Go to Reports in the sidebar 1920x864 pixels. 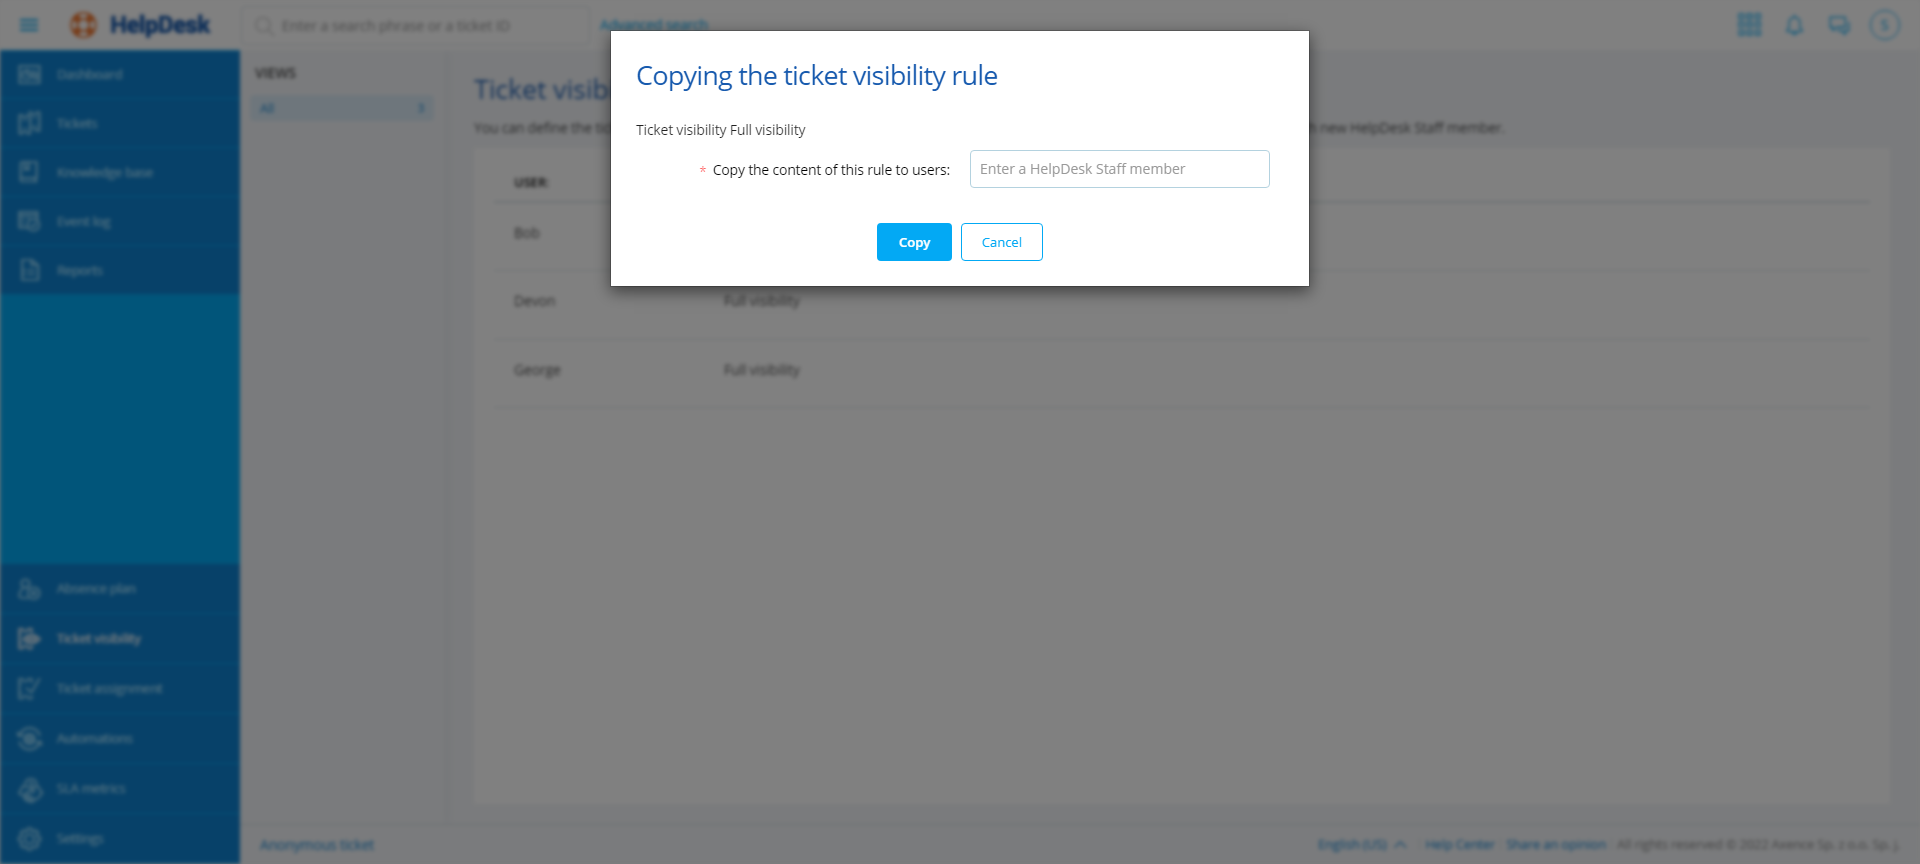click(80, 271)
